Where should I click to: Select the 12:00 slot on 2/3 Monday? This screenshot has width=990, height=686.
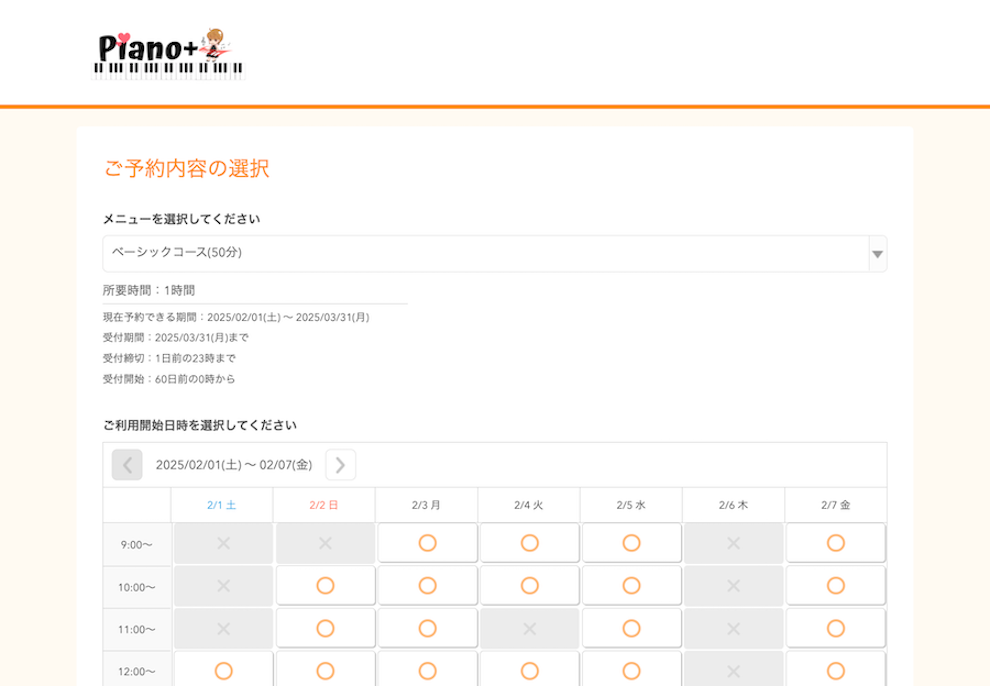coord(425,668)
